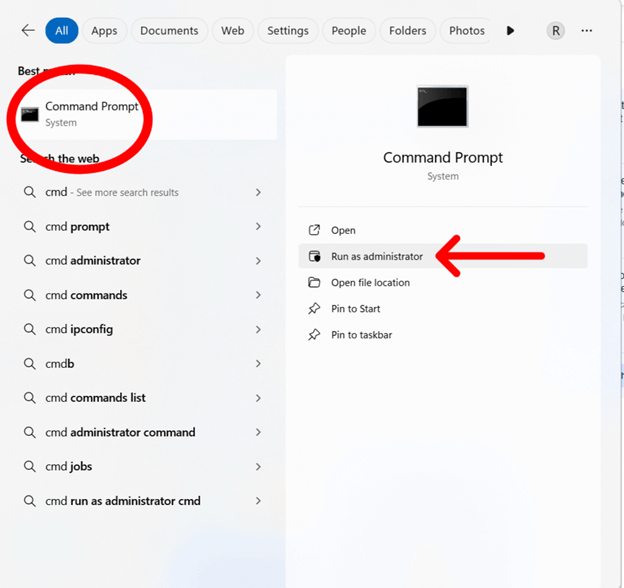Expand the cmd commands list chevron

pyautogui.click(x=258, y=398)
